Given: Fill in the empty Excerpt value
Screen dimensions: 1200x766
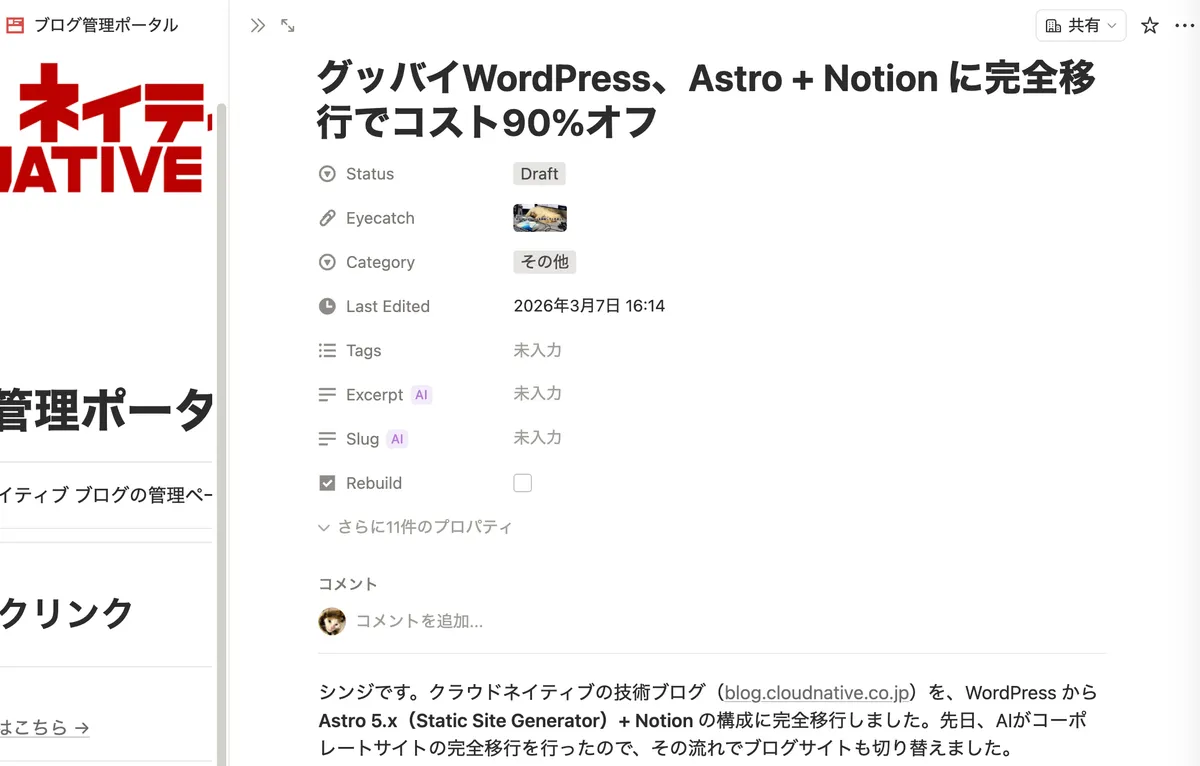Looking at the screenshot, I should 538,394.
